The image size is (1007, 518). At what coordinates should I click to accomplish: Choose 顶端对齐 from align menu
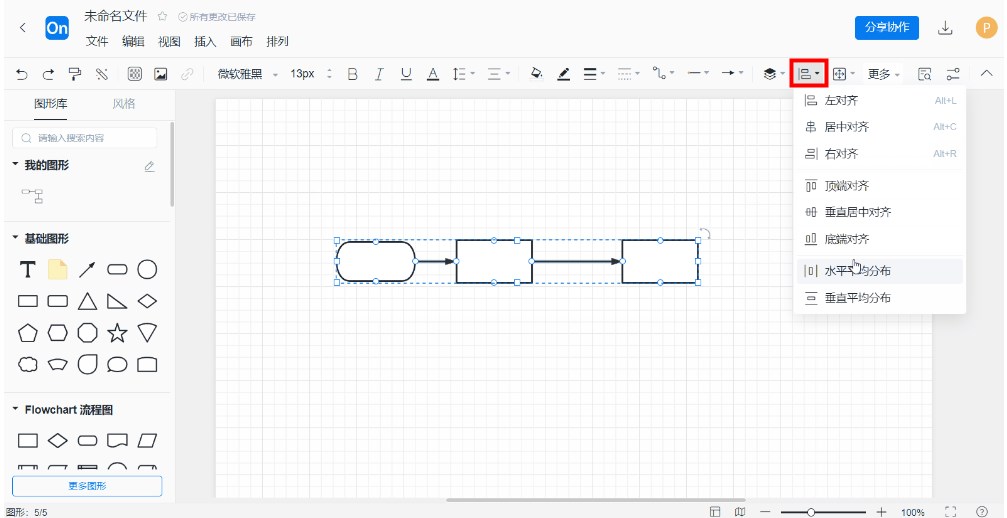879,186
